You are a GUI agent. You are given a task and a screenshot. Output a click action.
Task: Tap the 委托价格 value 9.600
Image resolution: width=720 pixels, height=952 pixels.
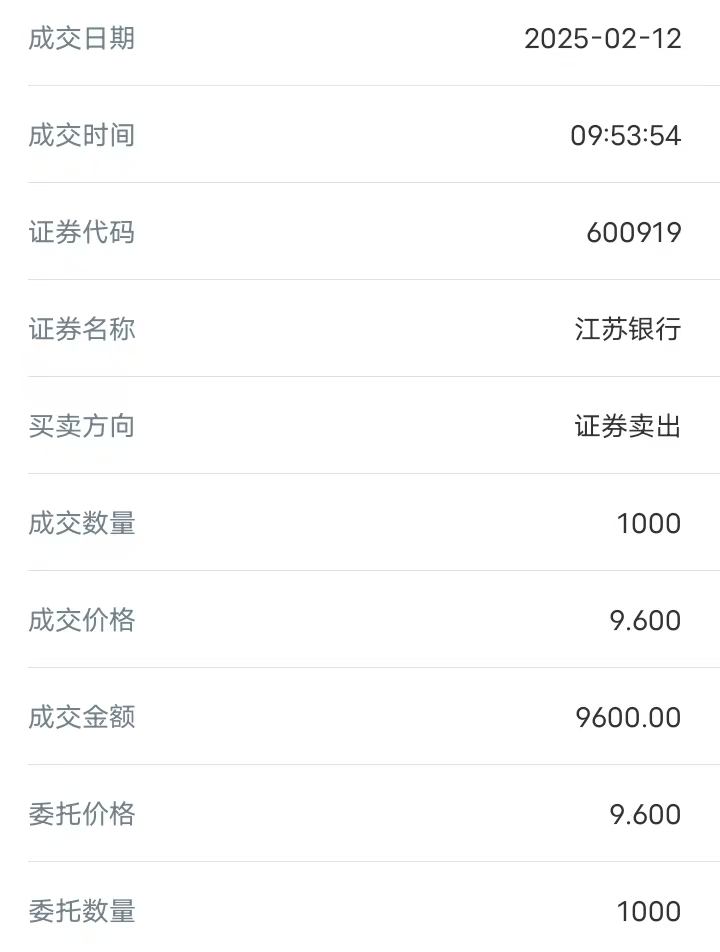[x=645, y=815]
